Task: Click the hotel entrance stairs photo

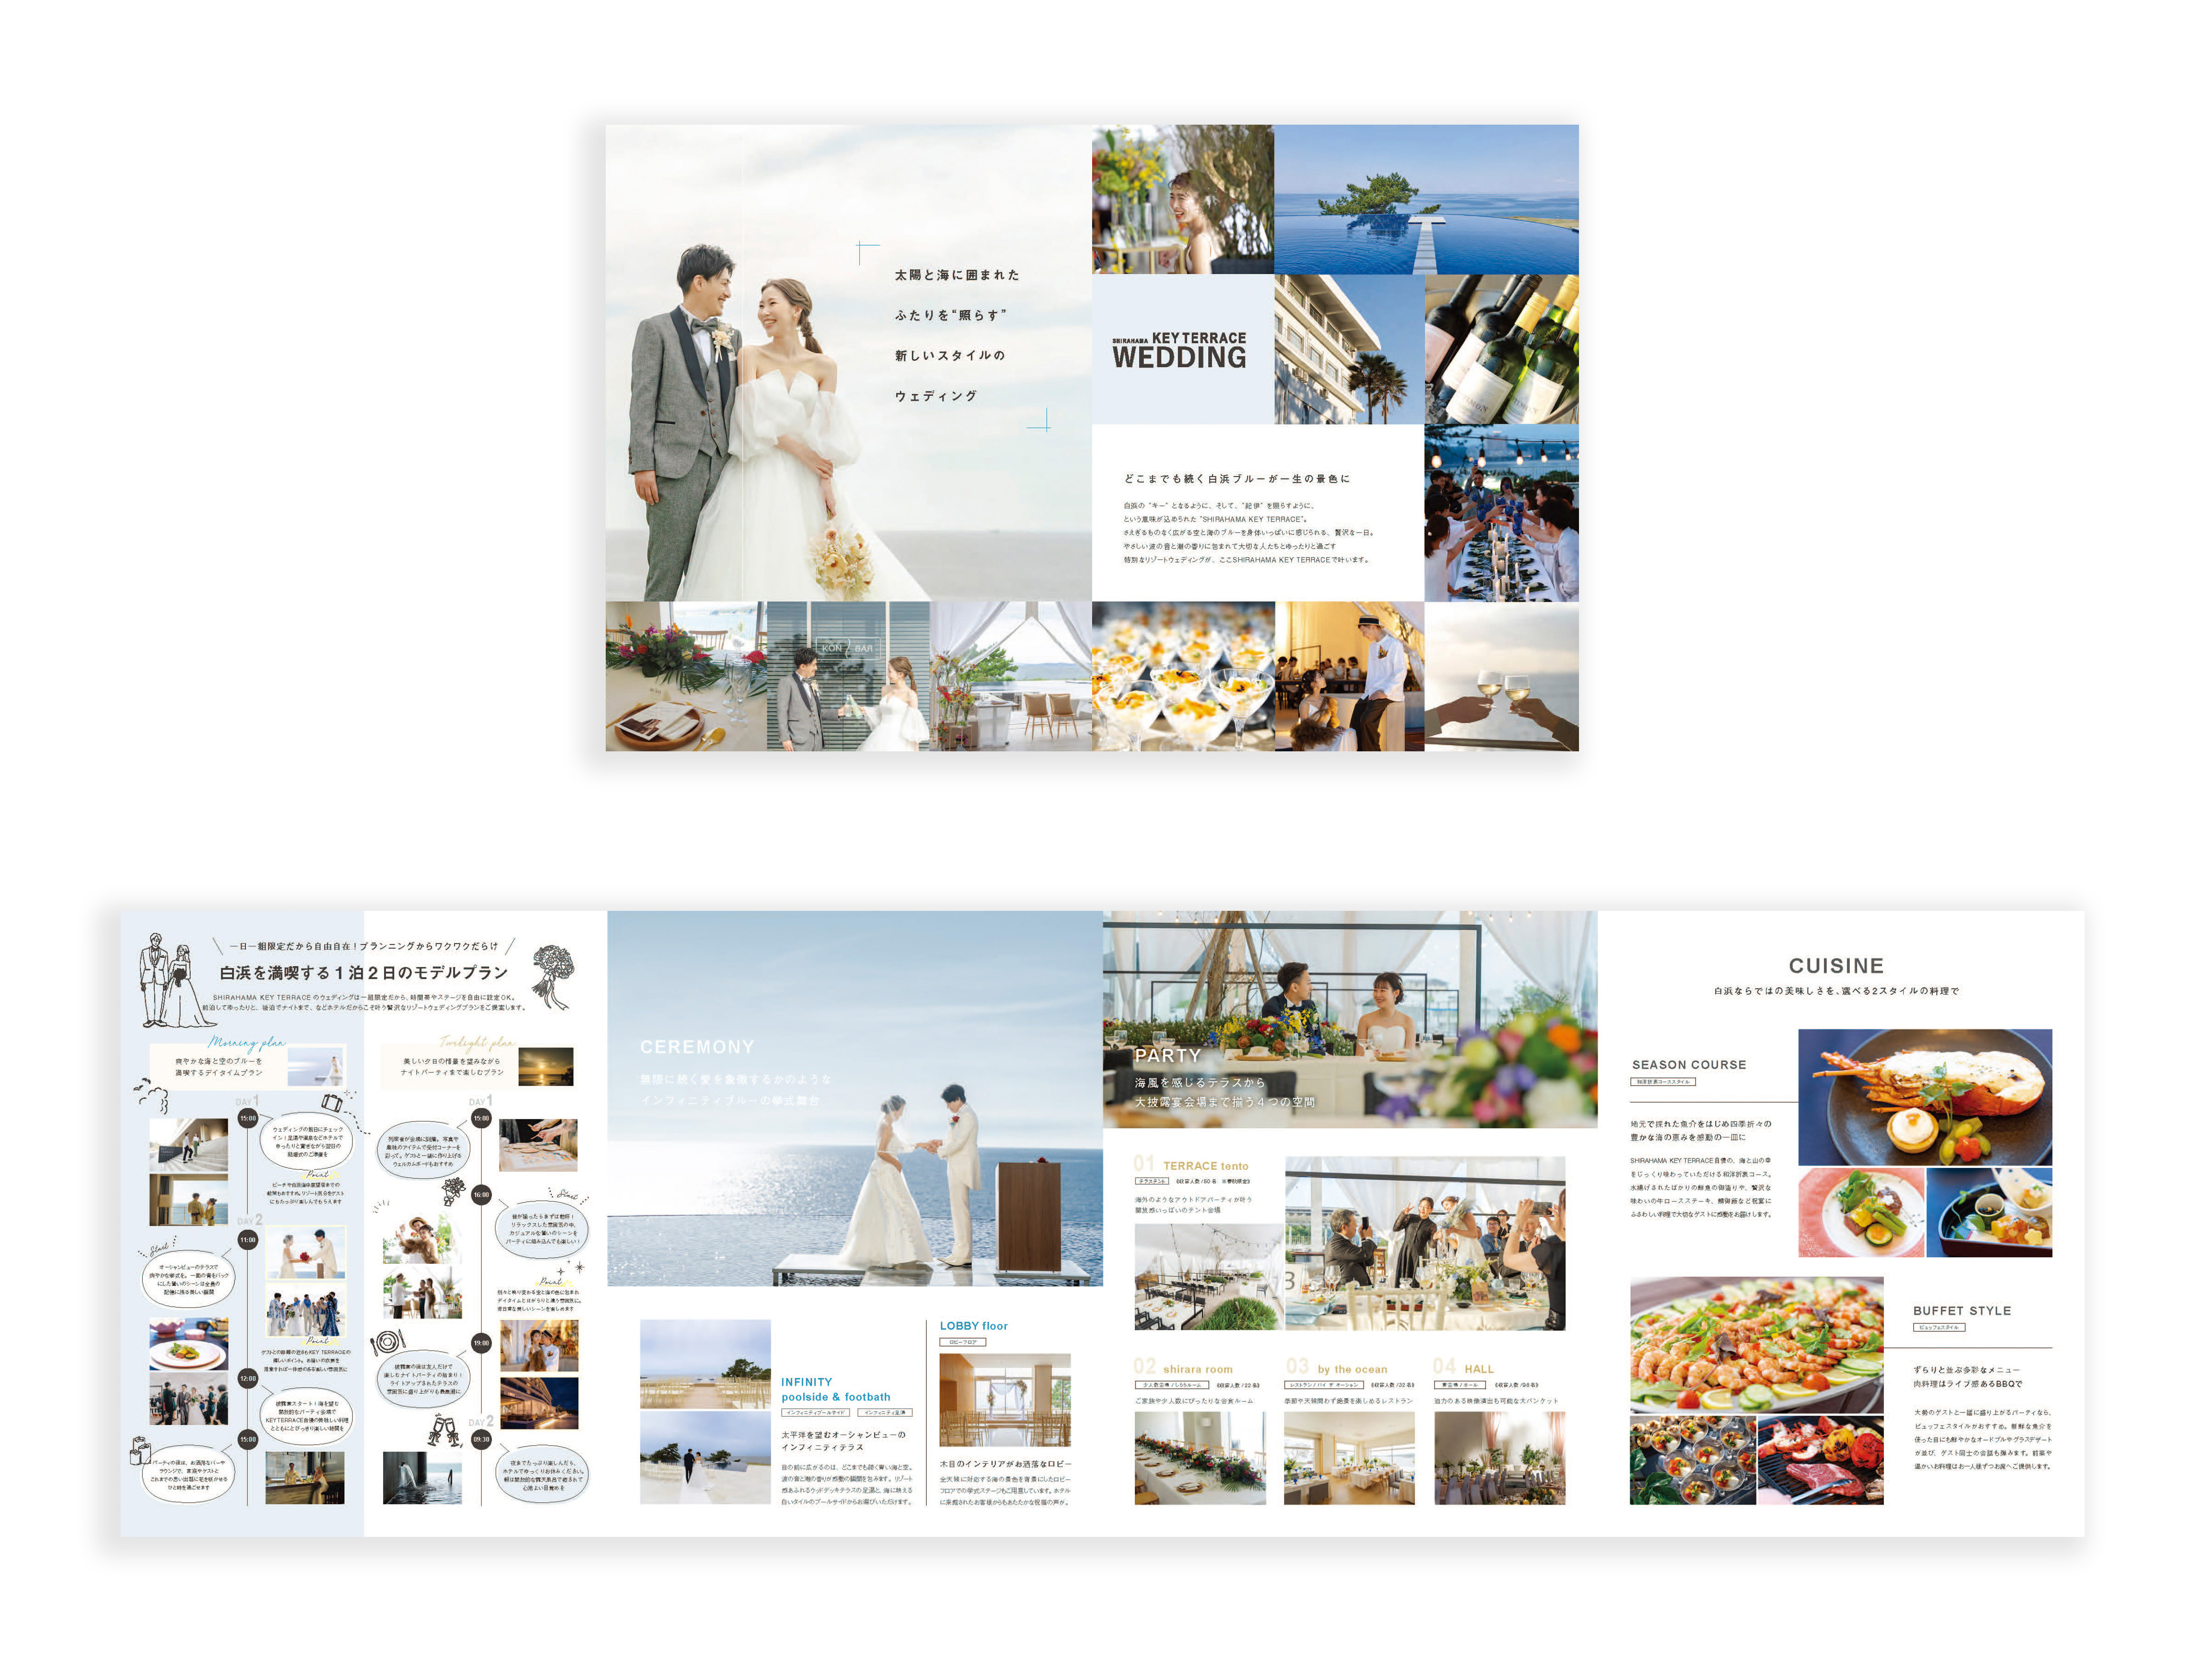Action: [x=188, y=1145]
